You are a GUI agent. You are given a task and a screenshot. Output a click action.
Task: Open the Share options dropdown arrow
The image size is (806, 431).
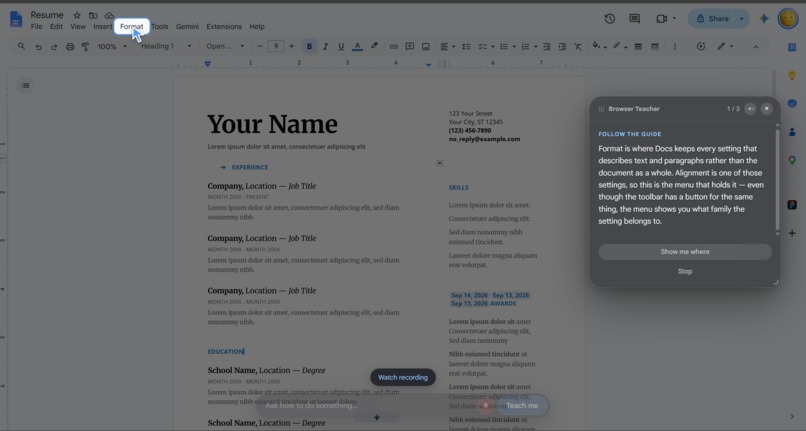(x=742, y=19)
